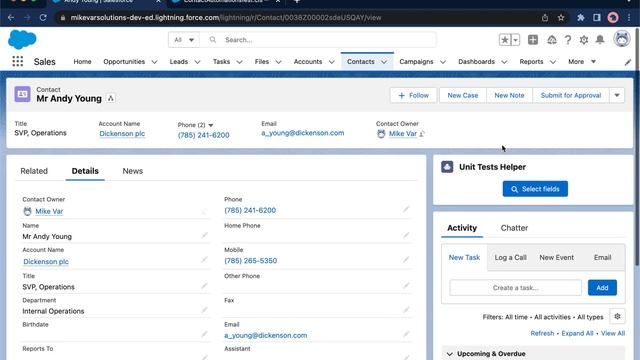Screen dimensions: 640x360
Task: Open browser extensions puzzle icon
Action: pyautogui.click(x=580, y=18)
